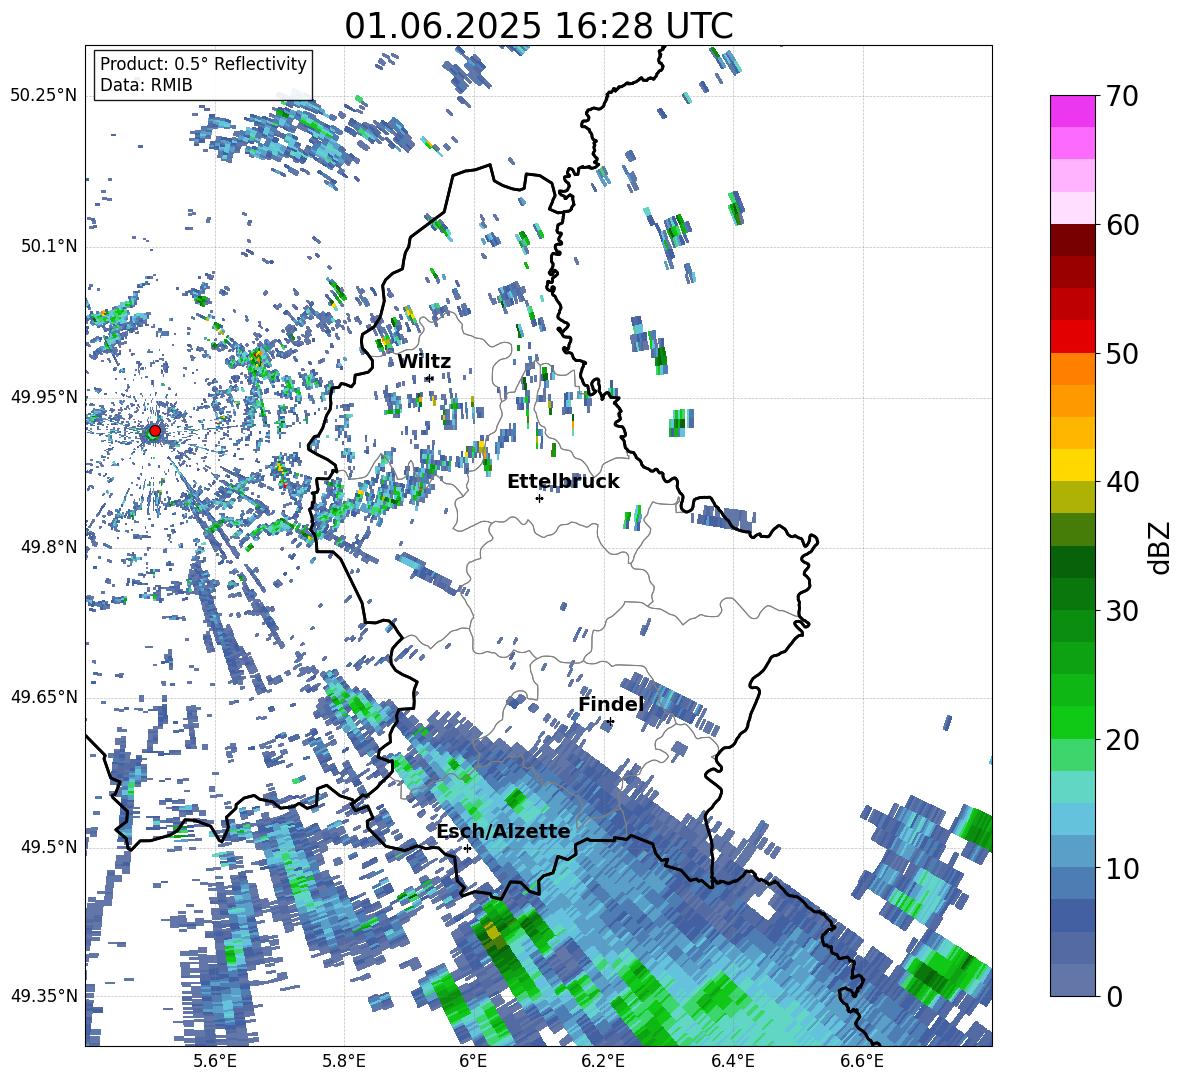This screenshot has width=1184, height=1081.
Task: Click the colorbar label 70
Action: click(x=1122, y=96)
